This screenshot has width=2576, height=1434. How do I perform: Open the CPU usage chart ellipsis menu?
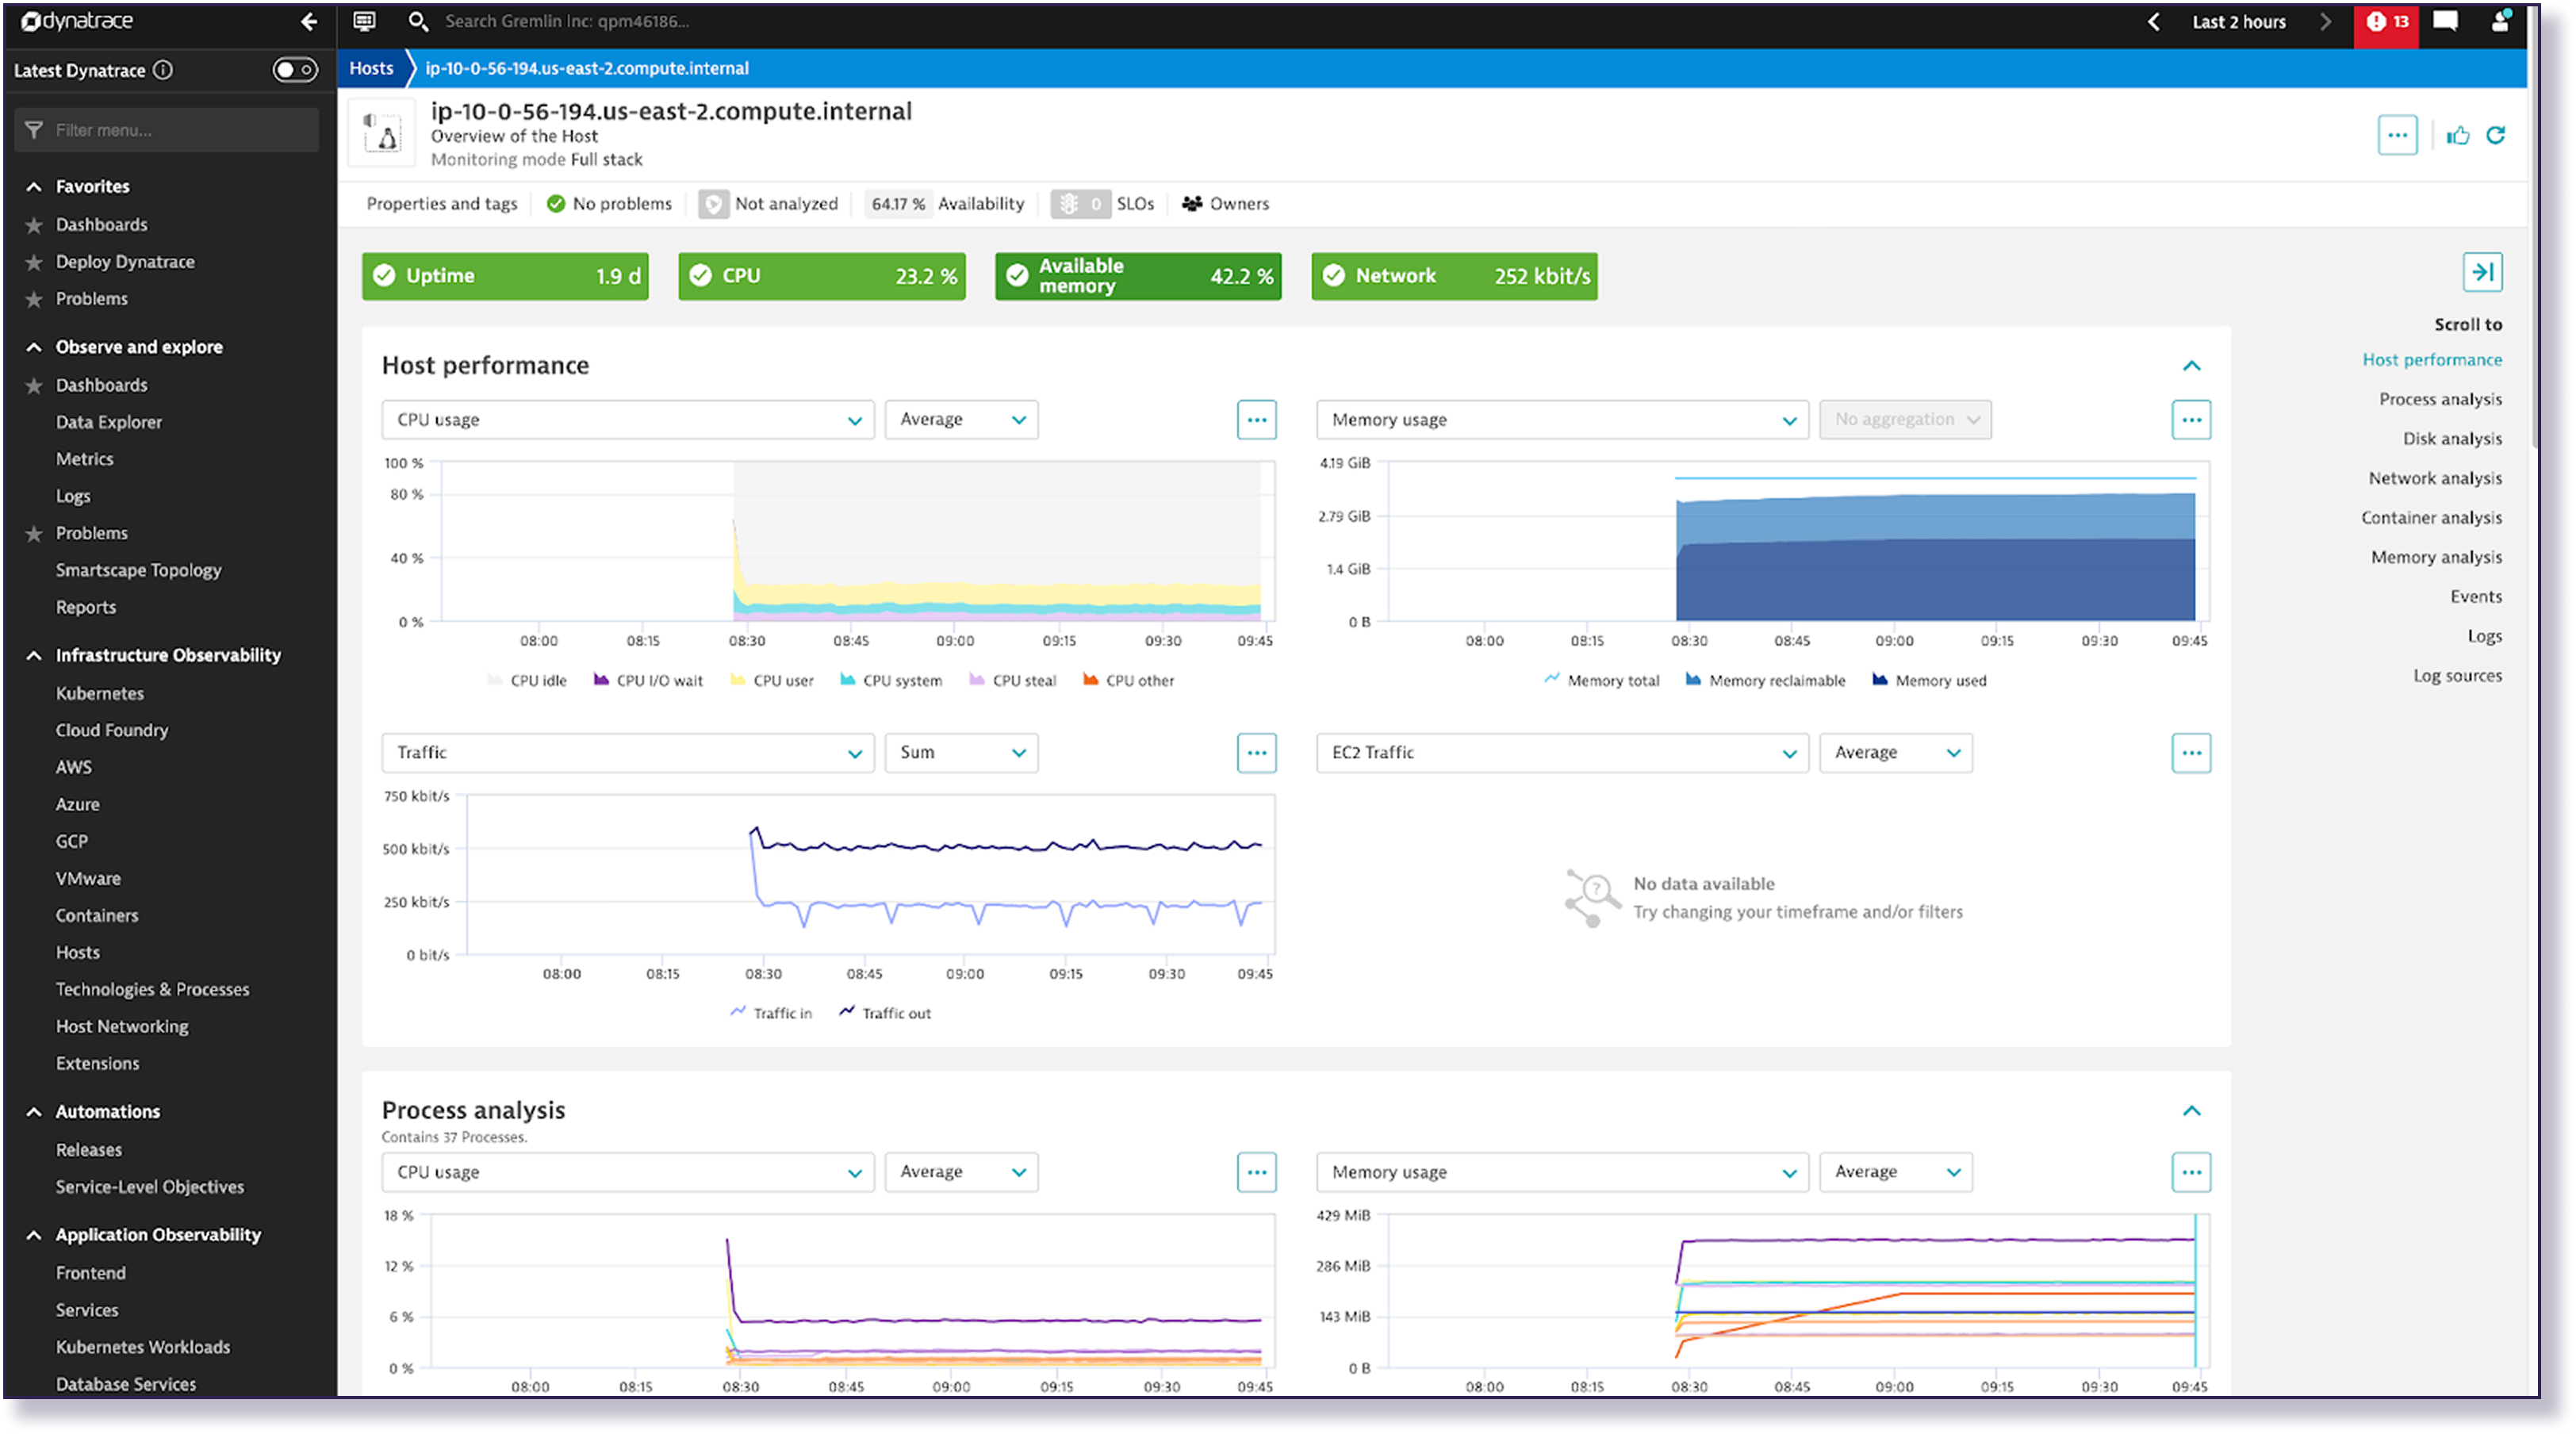(x=1256, y=420)
